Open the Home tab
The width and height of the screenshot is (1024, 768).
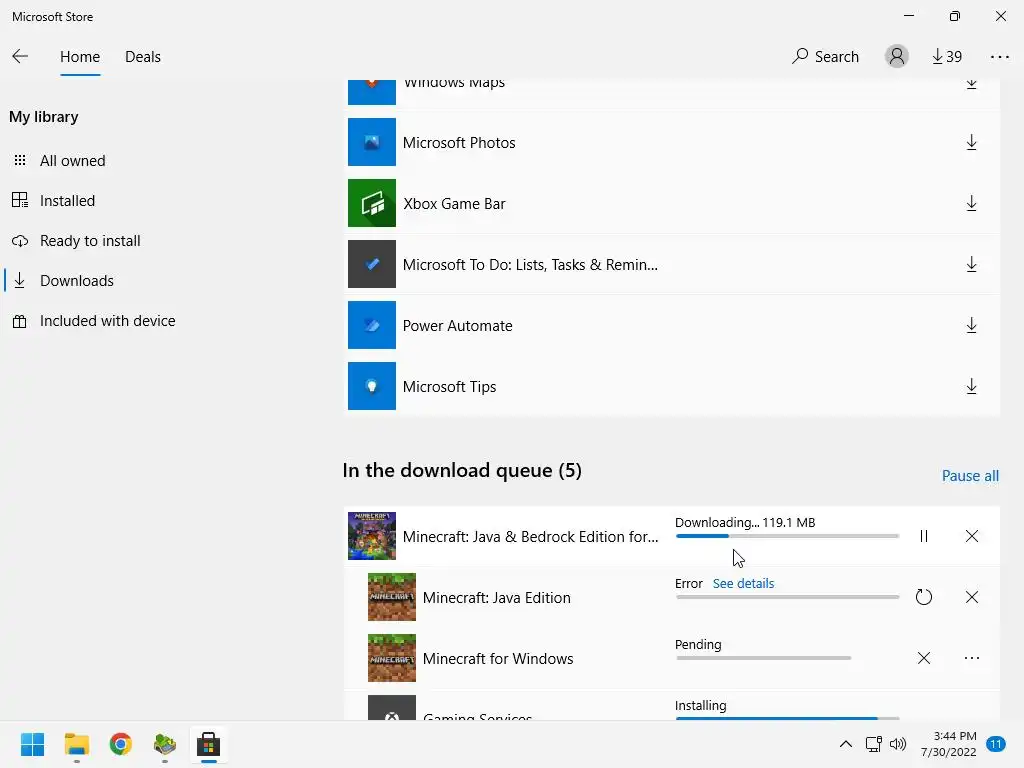tap(80, 57)
